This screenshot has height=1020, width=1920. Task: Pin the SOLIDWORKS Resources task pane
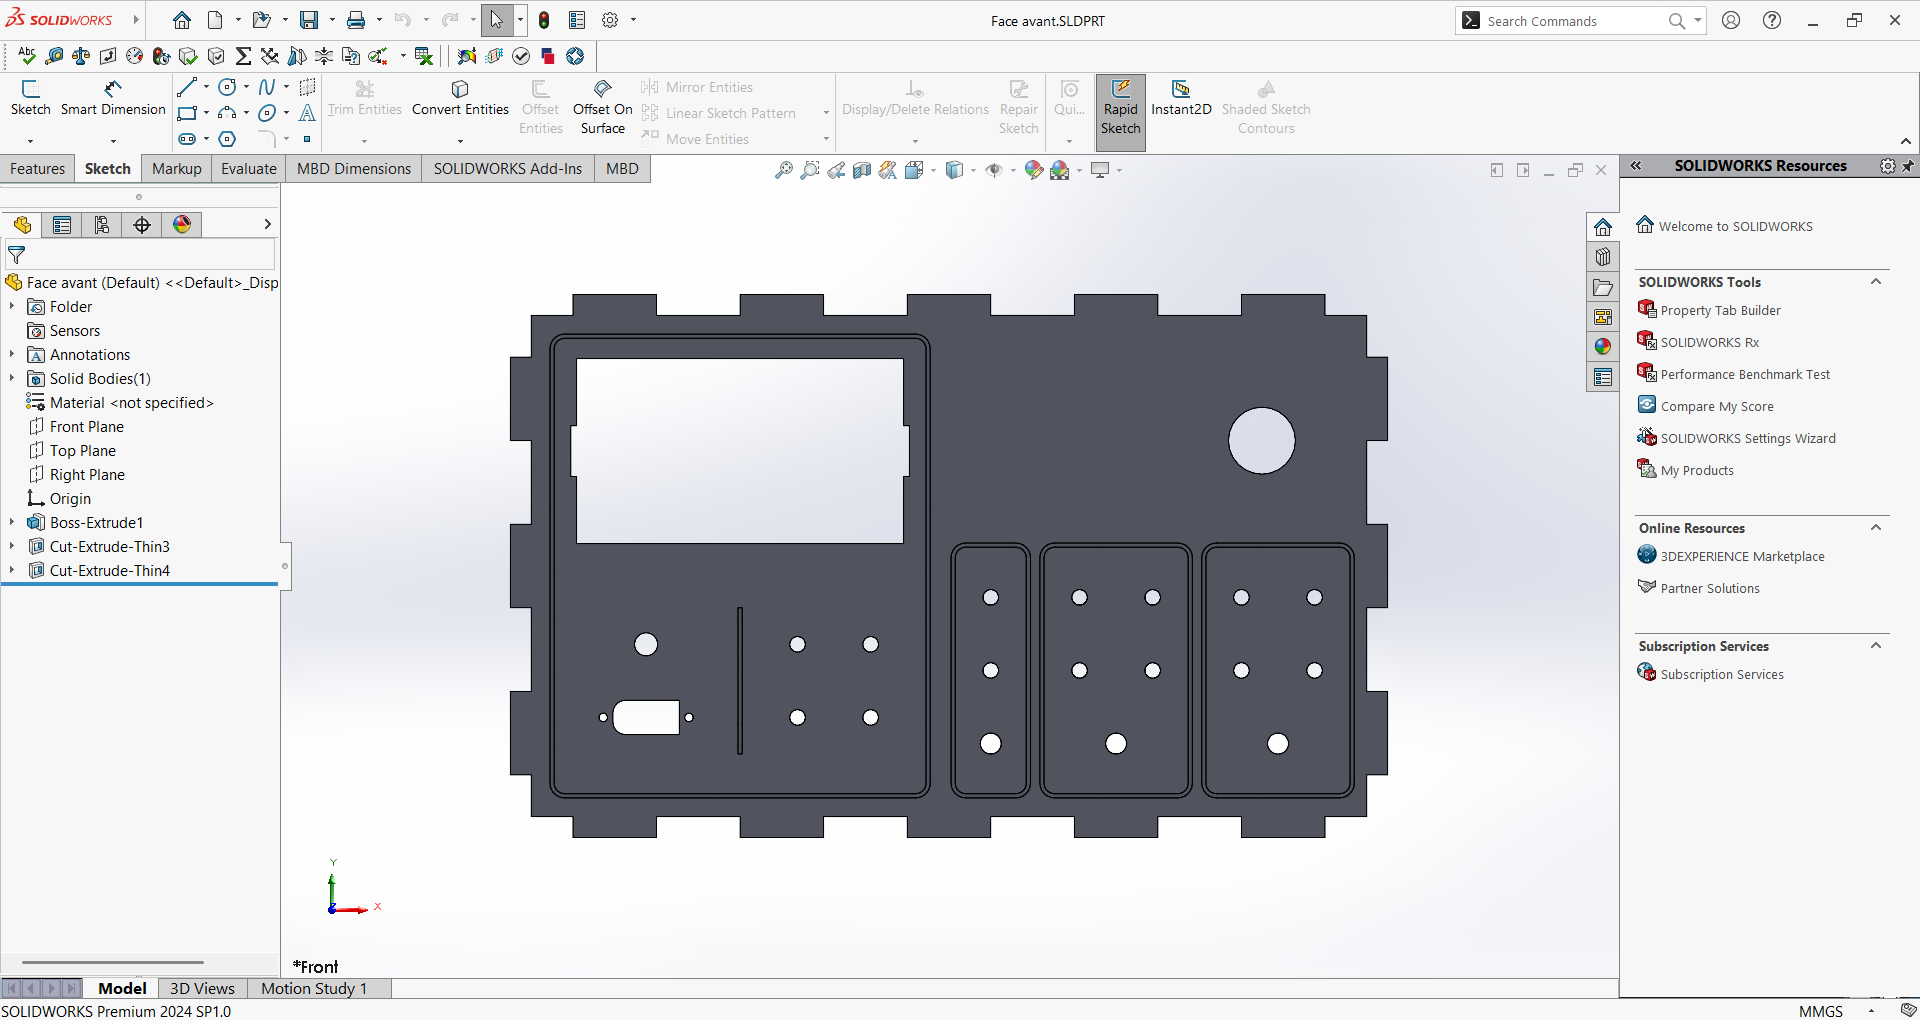pos(1908,166)
